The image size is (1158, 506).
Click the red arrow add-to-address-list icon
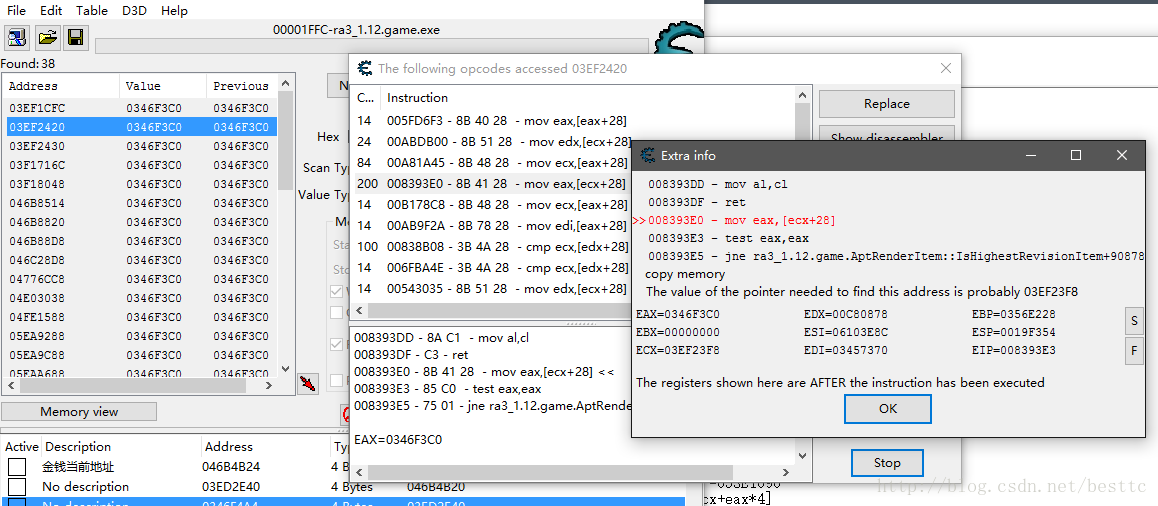(x=308, y=383)
